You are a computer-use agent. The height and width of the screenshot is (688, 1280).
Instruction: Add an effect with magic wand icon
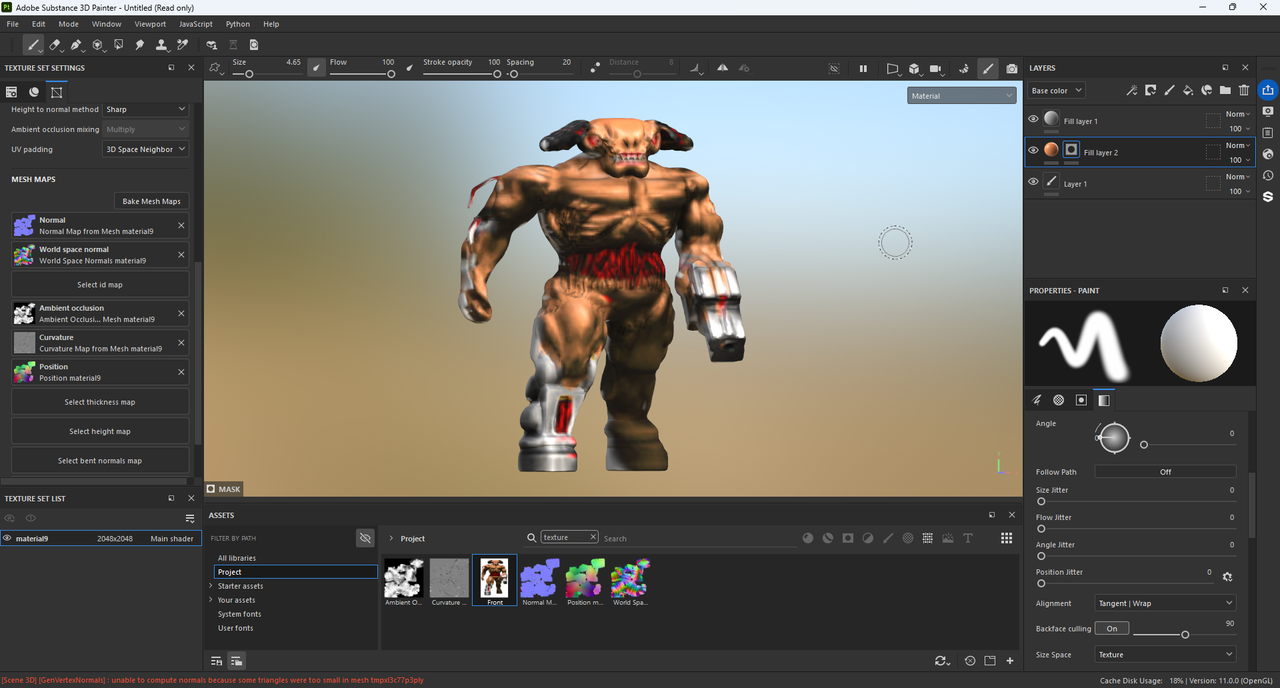pyautogui.click(x=1131, y=90)
